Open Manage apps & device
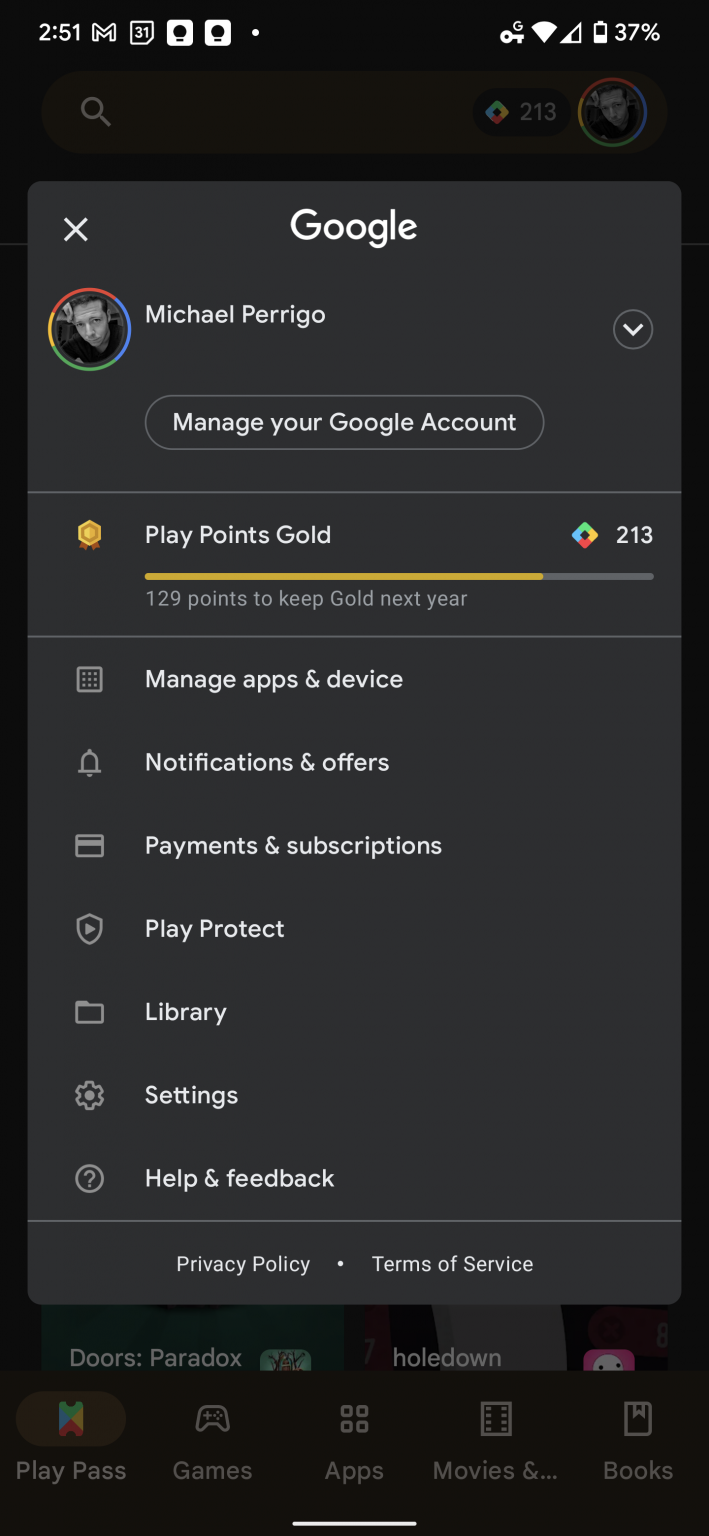This screenshot has height=1536, width=709. [x=272, y=679]
